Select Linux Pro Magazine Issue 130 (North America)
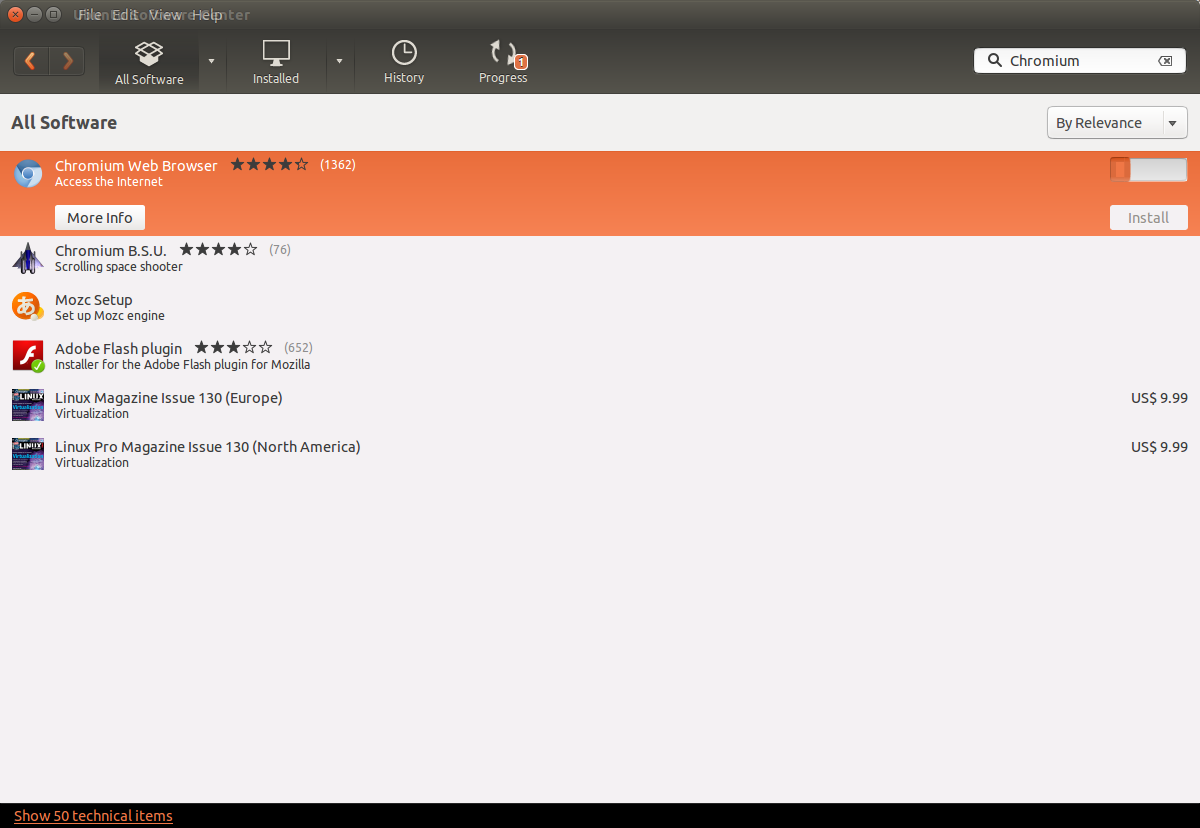Viewport: 1200px width, 828px height. (x=600, y=454)
